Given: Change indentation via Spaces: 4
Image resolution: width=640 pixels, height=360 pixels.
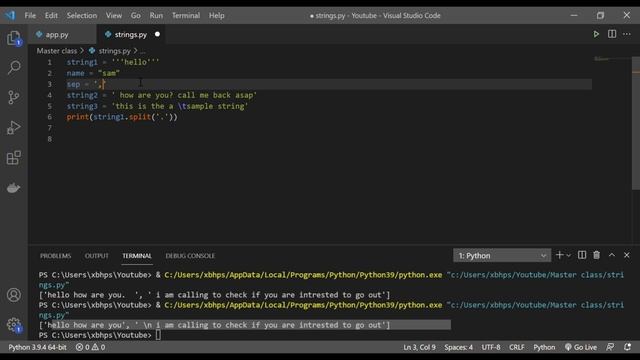Looking at the screenshot, I should 459,347.
